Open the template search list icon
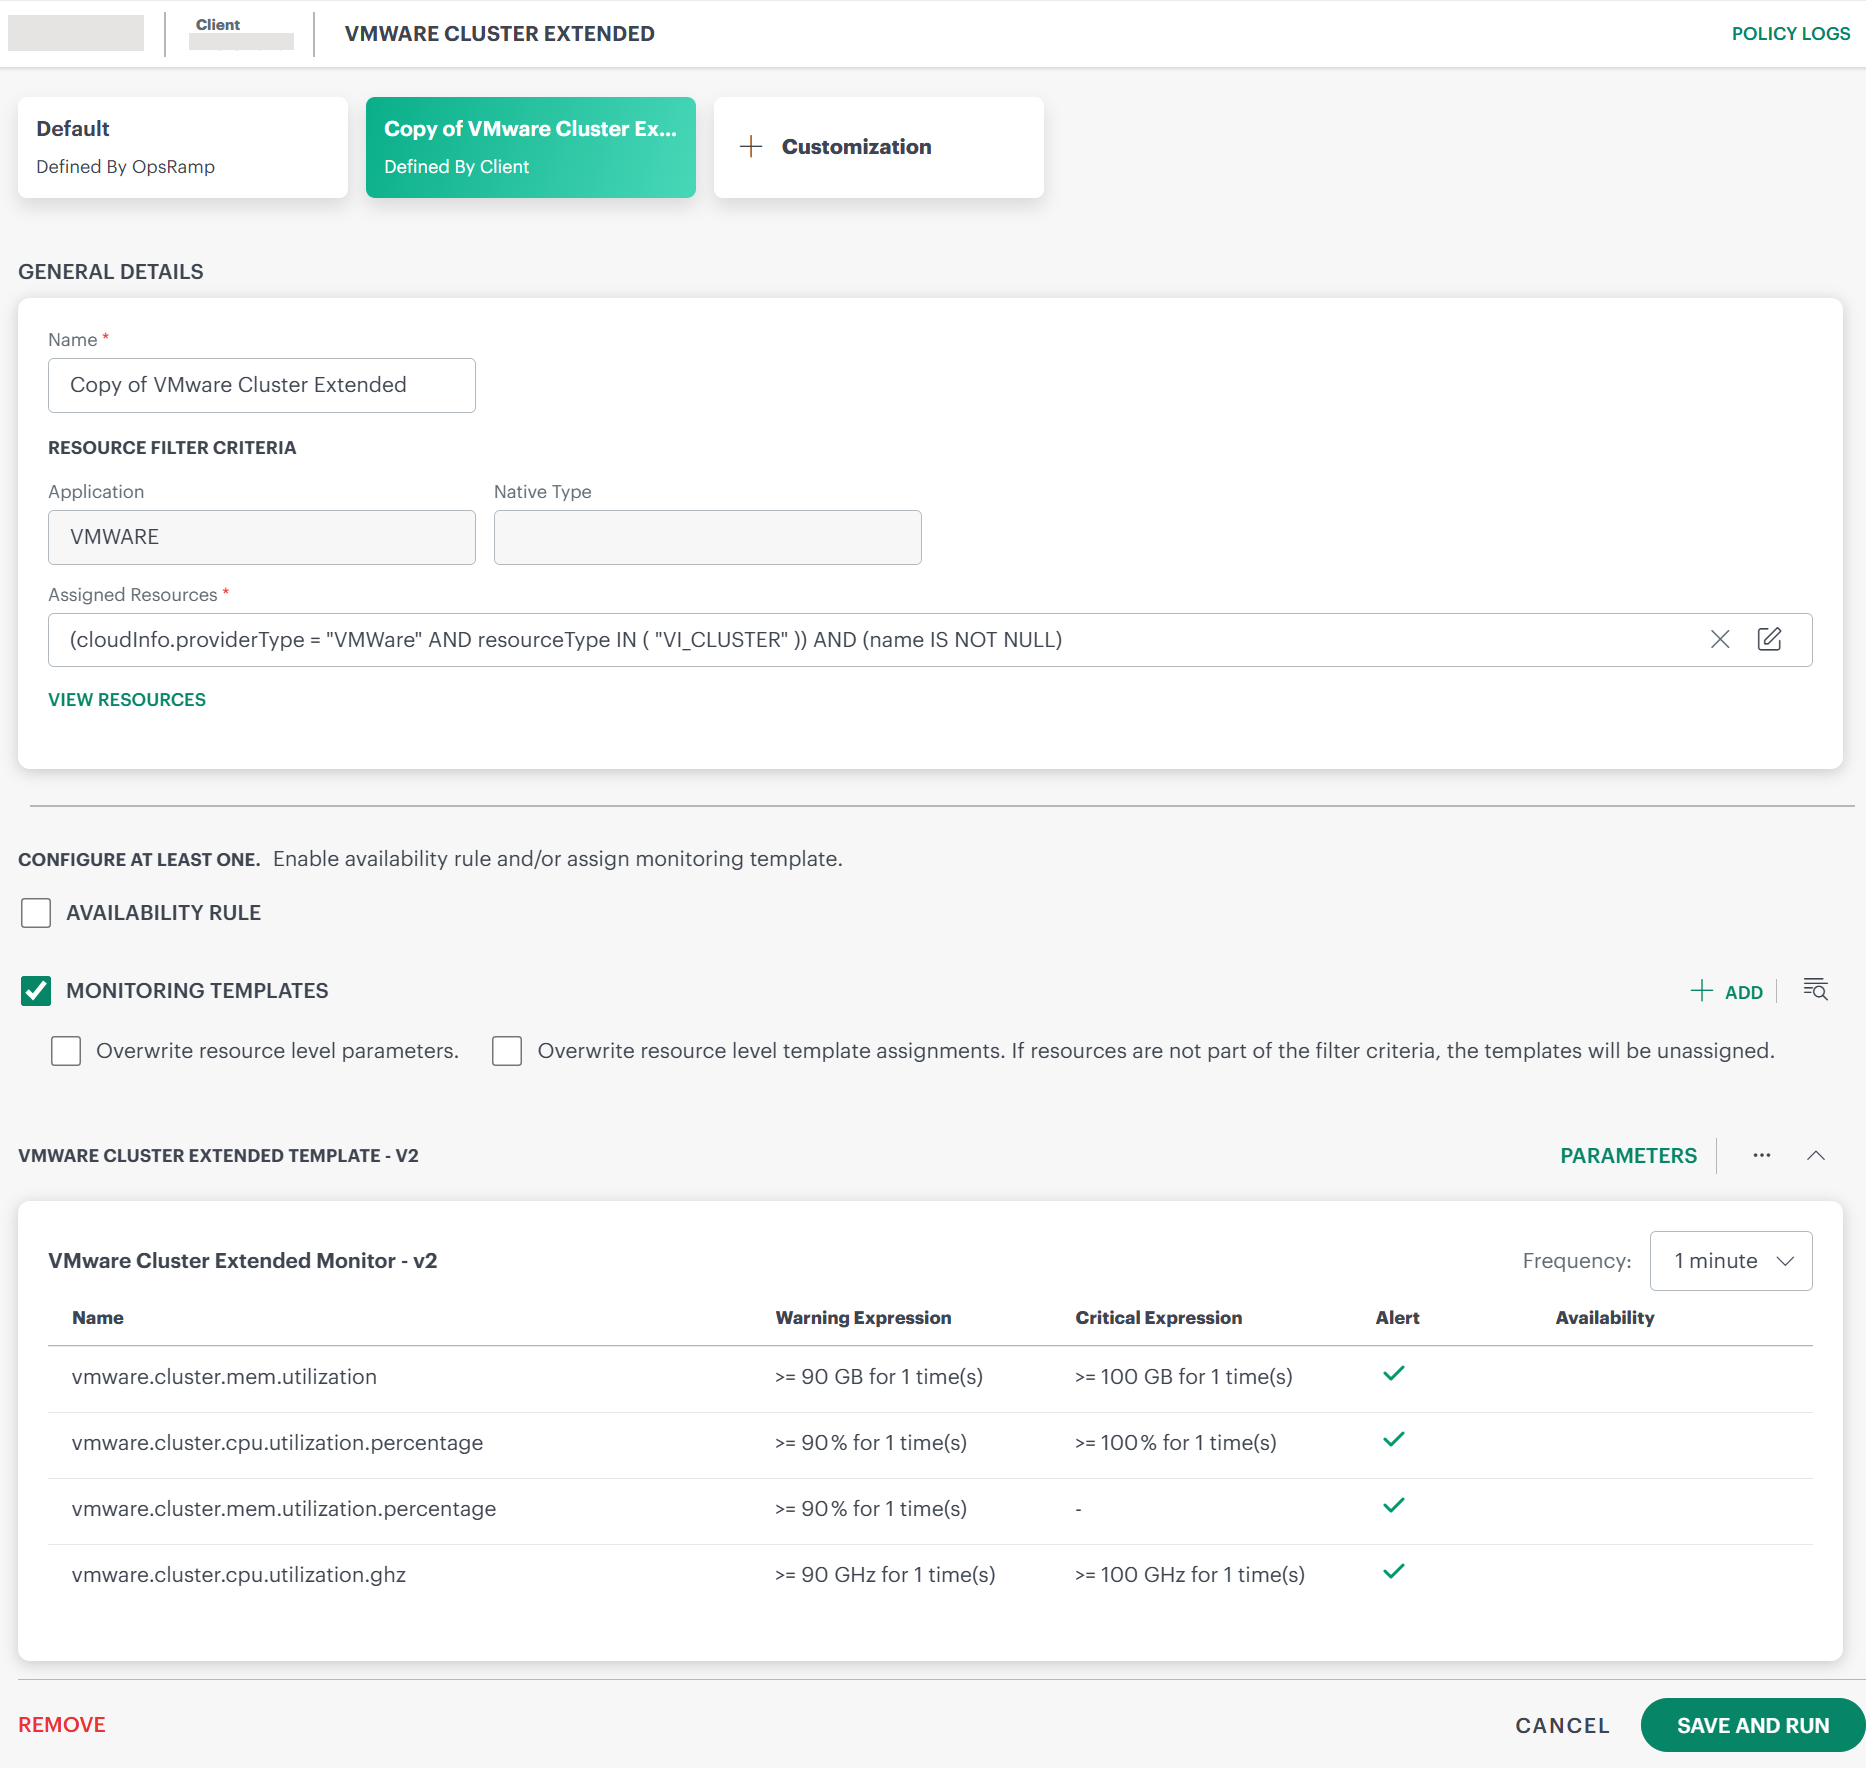Viewport: 1866px width, 1768px height. click(x=1815, y=990)
